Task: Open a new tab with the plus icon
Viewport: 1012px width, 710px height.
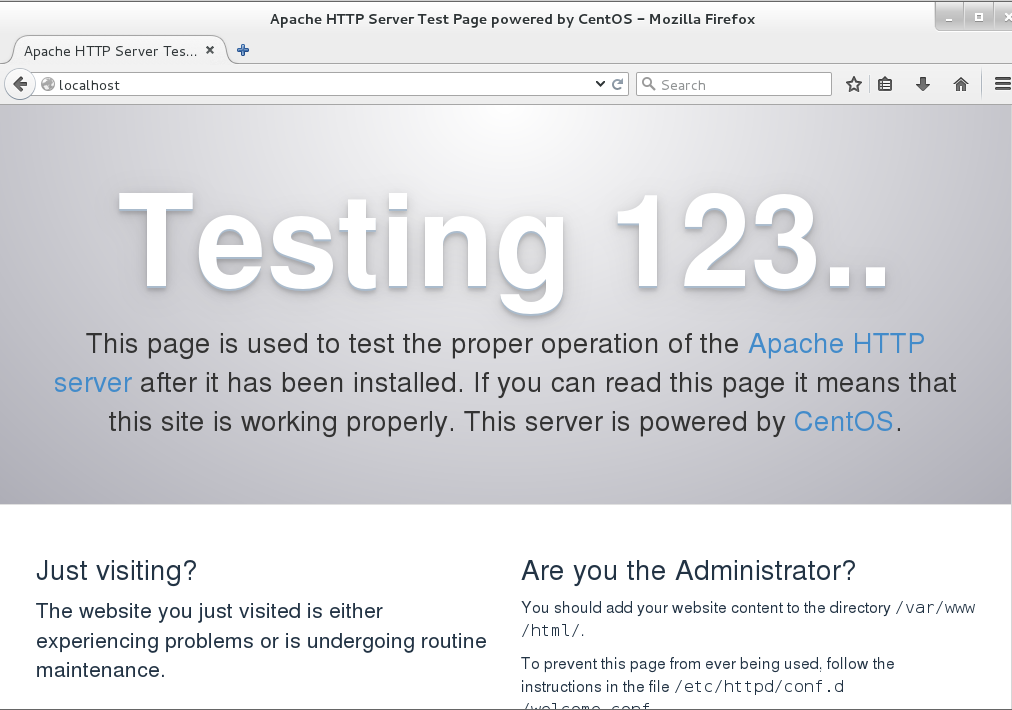Action: coord(243,50)
